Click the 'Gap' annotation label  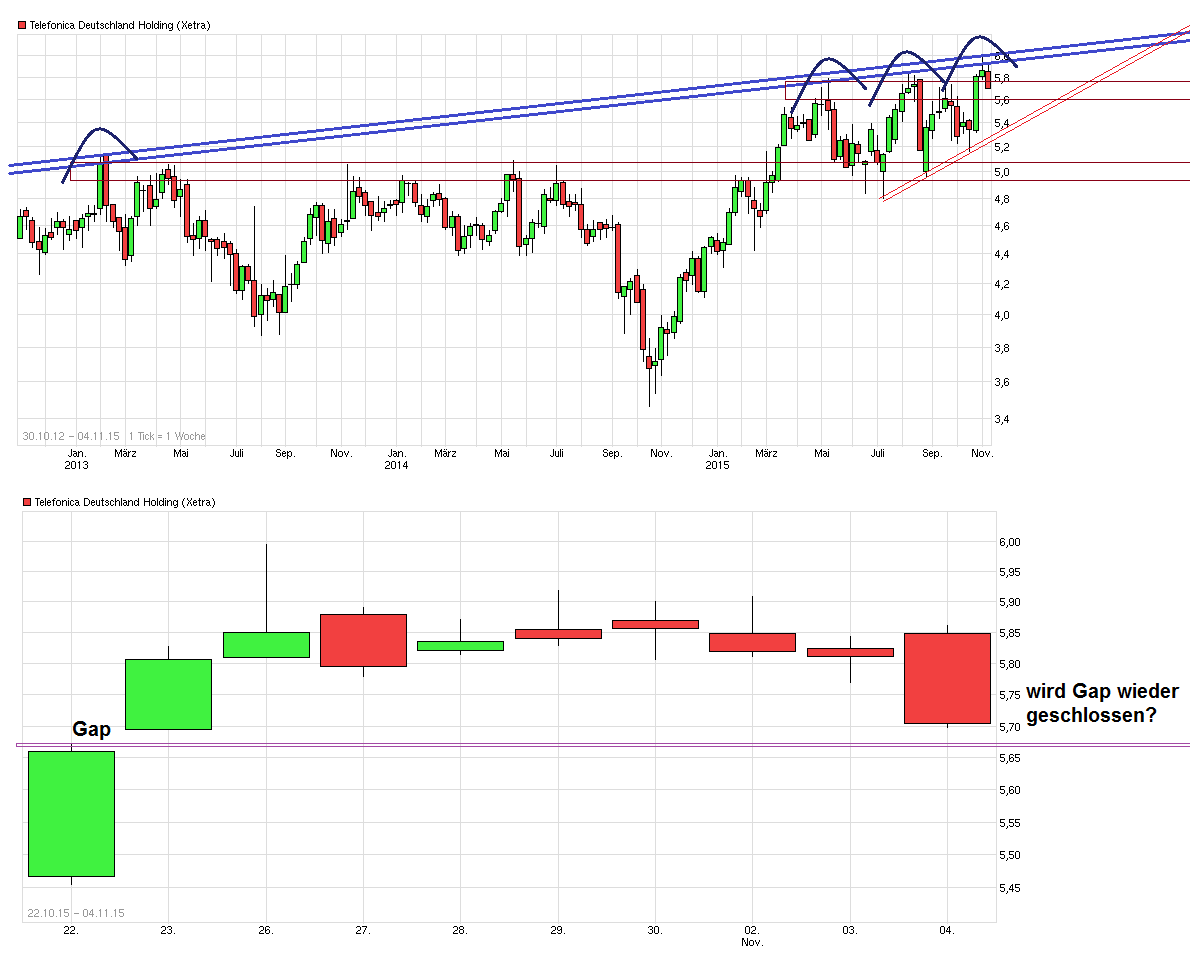tap(91, 729)
